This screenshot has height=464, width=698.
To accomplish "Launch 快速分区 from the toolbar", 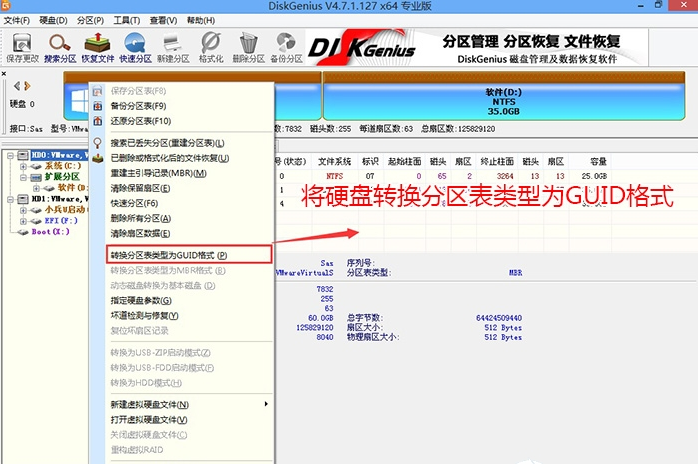I will (135, 46).
